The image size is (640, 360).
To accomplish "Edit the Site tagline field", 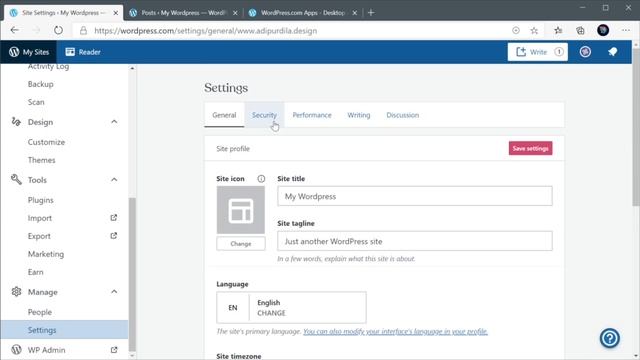I will coord(415,241).
